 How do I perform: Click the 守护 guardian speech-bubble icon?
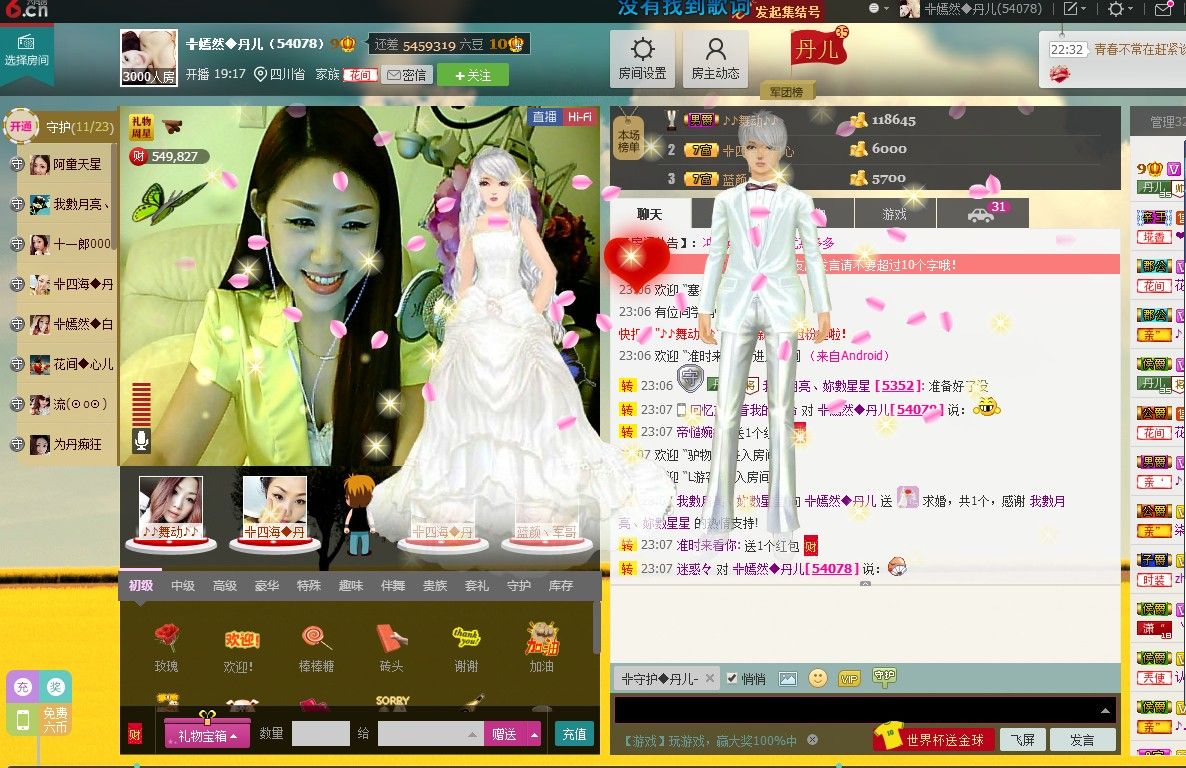click(x=884, y=676)
